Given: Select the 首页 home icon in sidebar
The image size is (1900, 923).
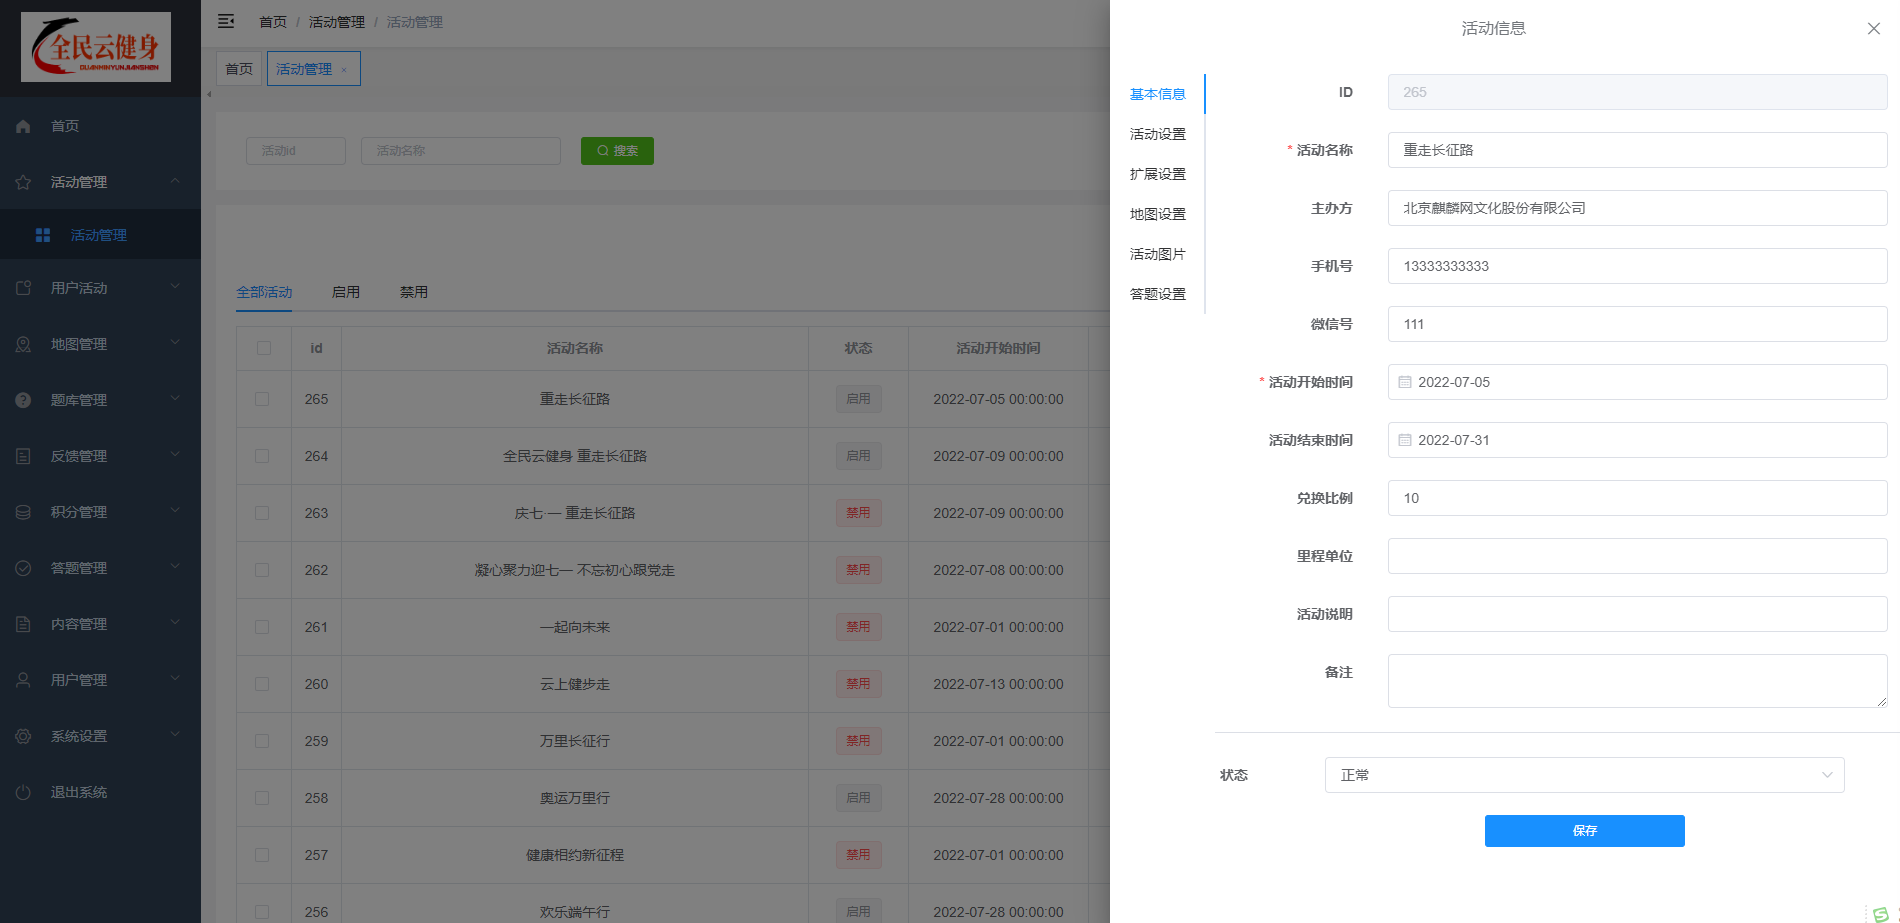Looking at the screenshot, I should coord(23,125).
